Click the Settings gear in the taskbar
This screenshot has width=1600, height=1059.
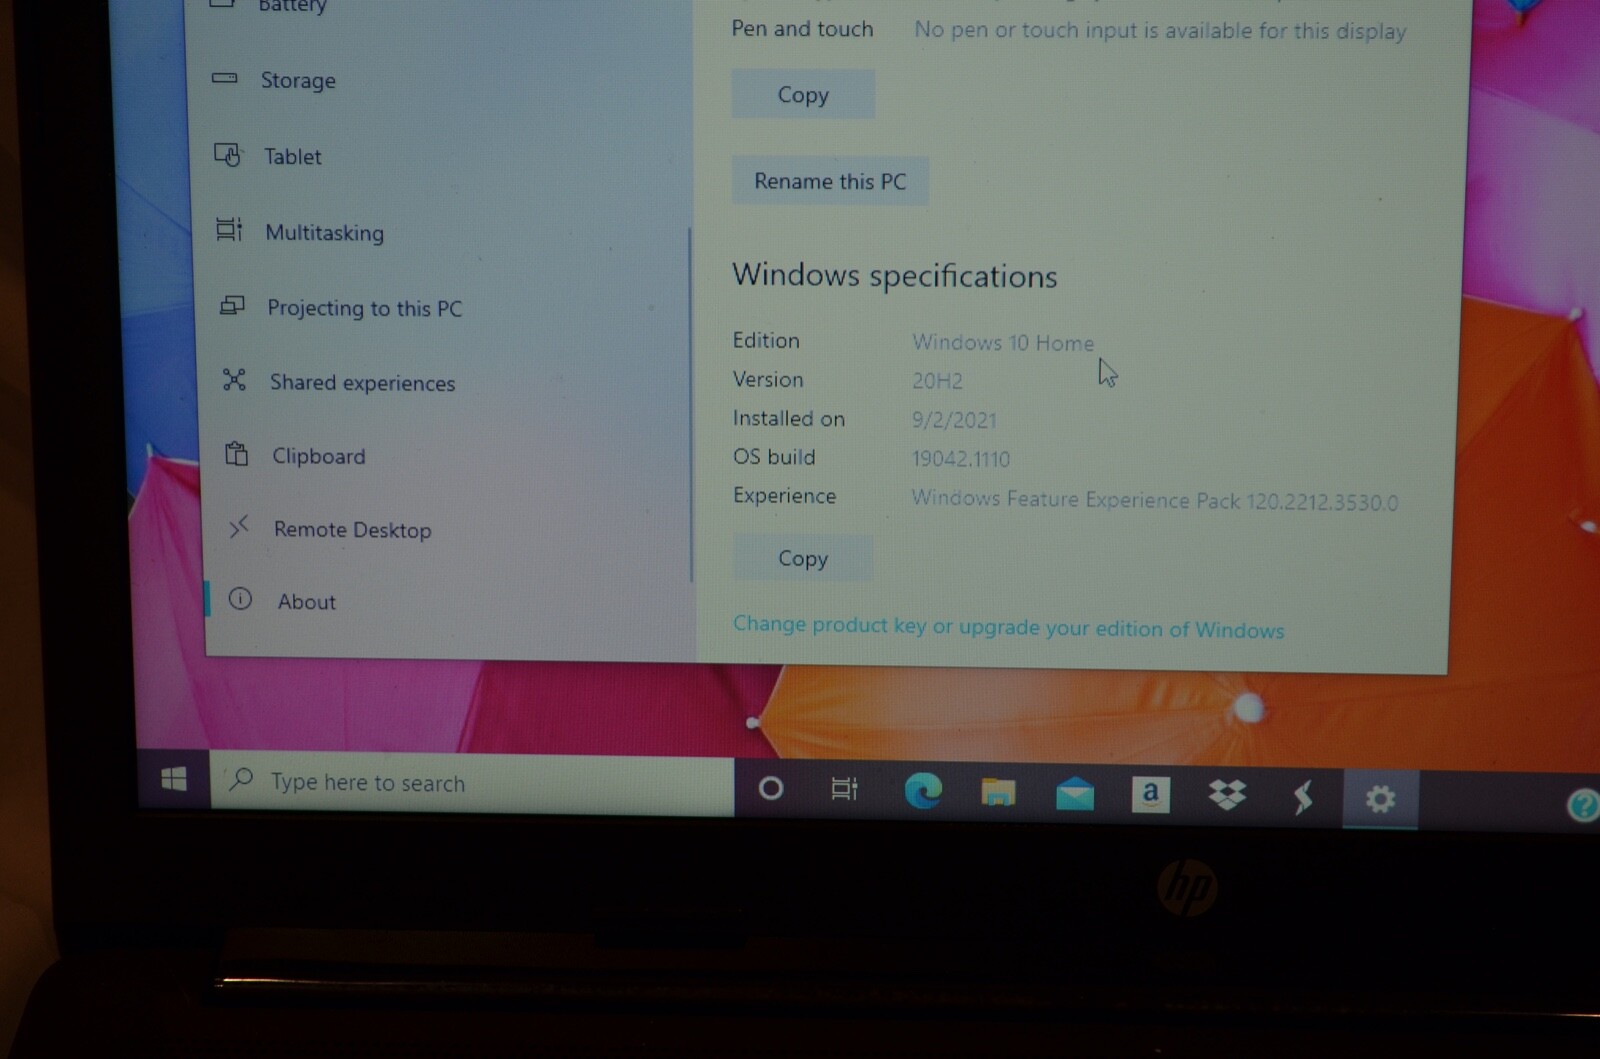coord(1380,799)
